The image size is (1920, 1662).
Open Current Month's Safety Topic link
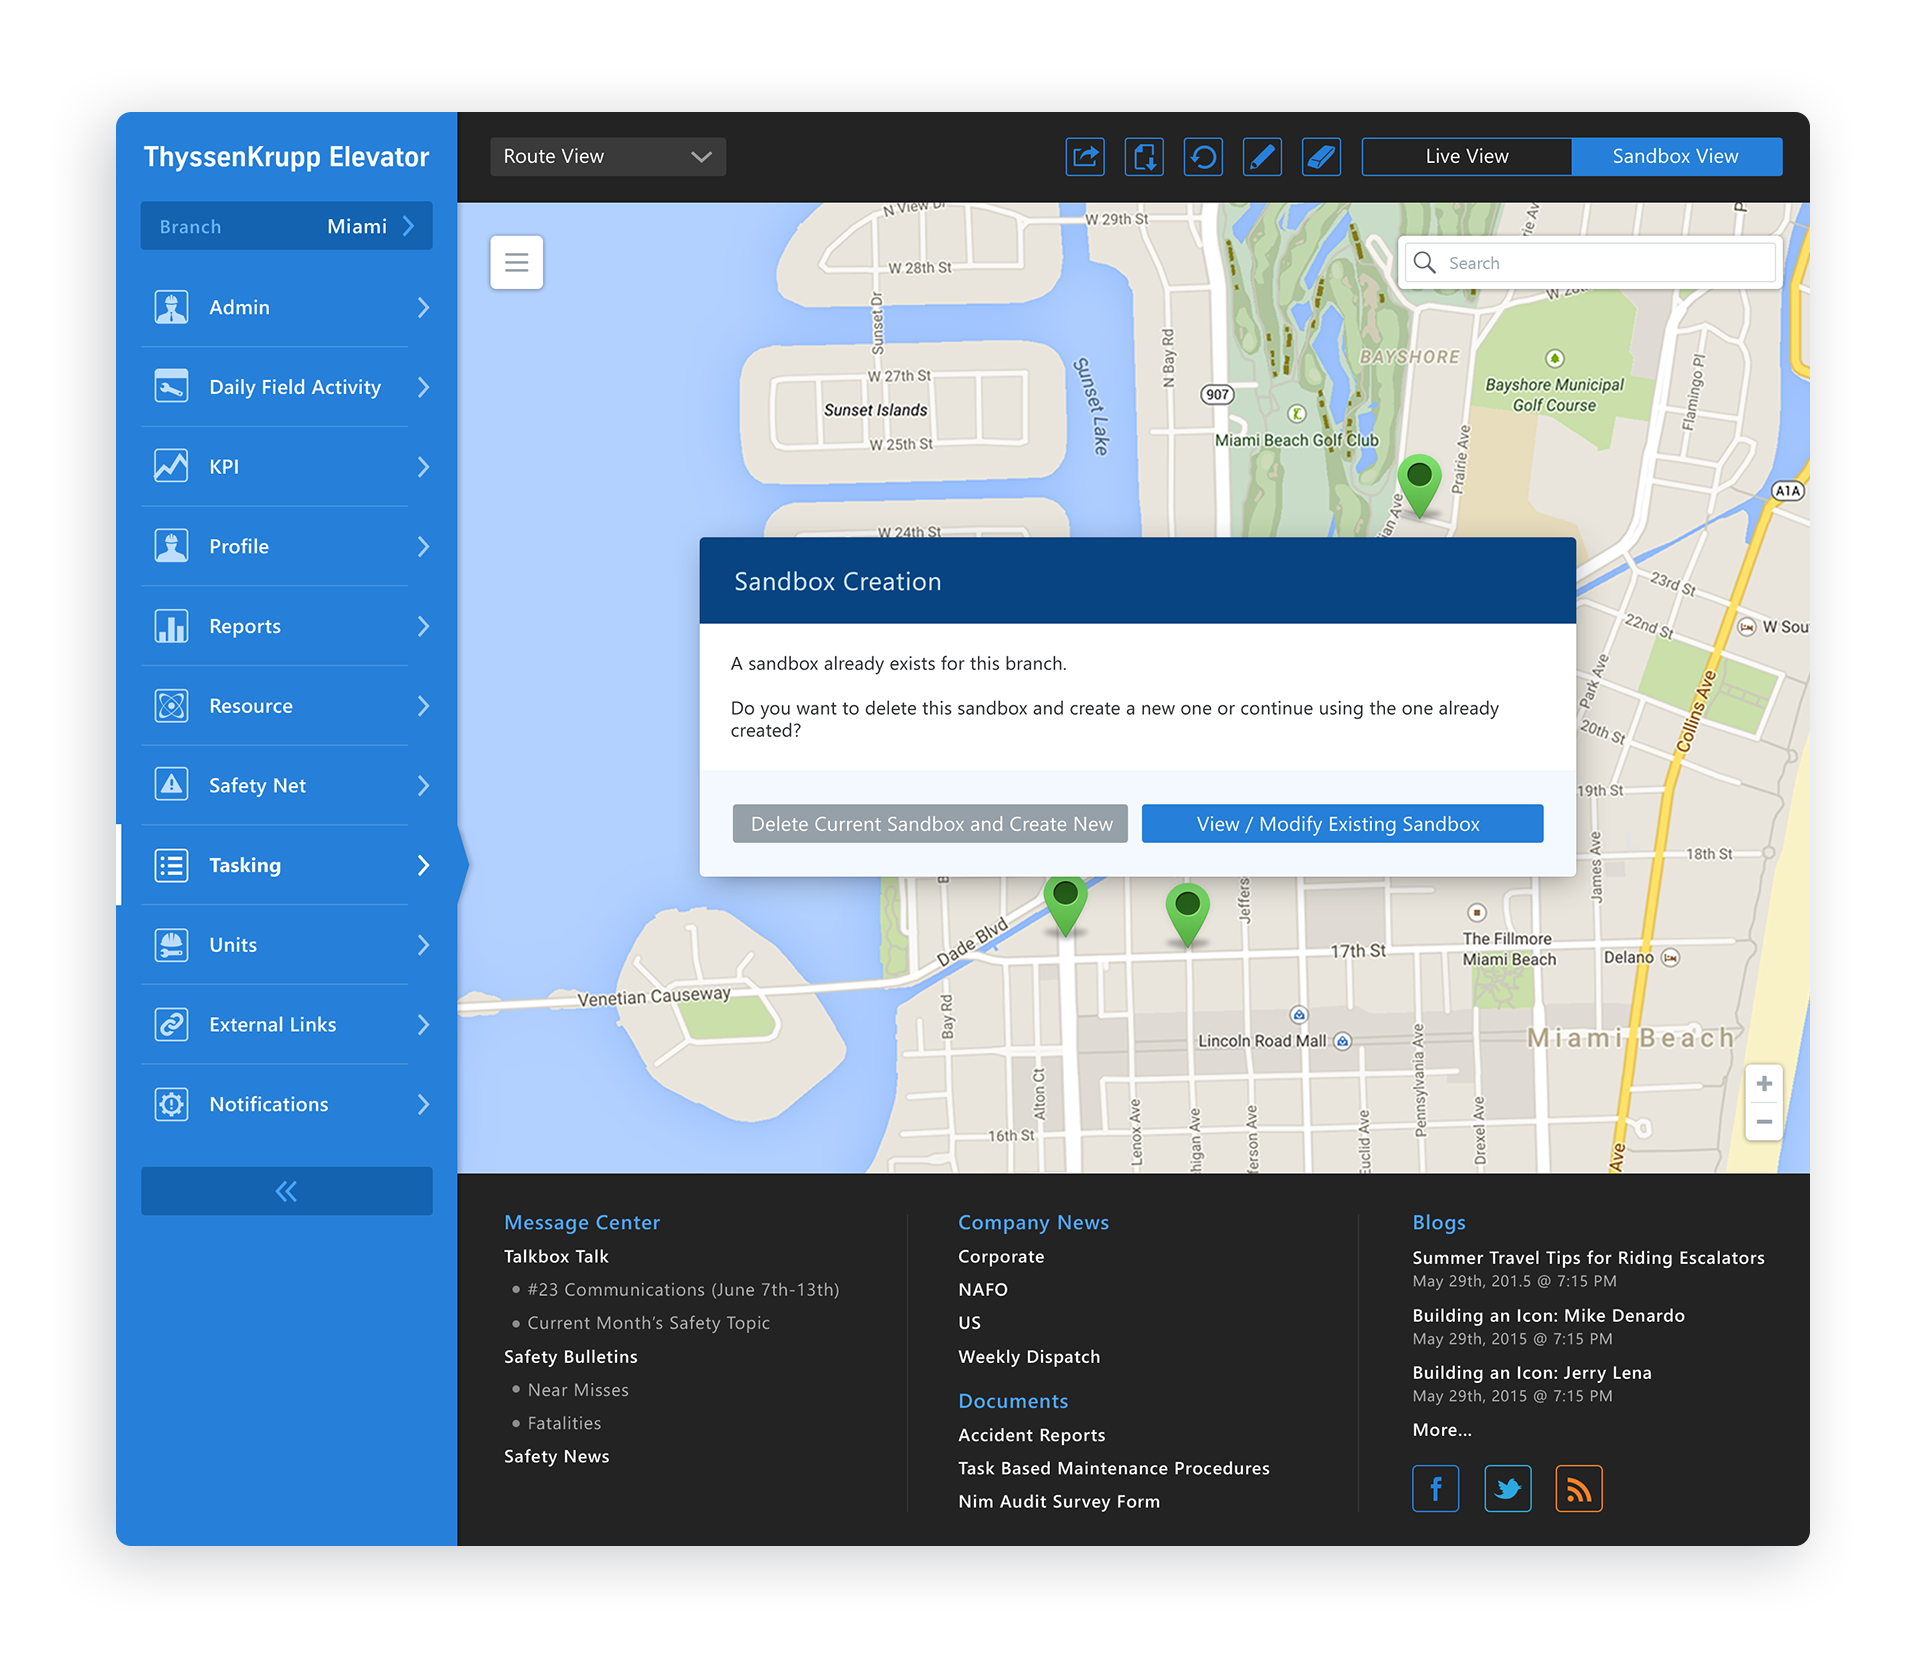pyautogui.click(x=648, y=1323)
